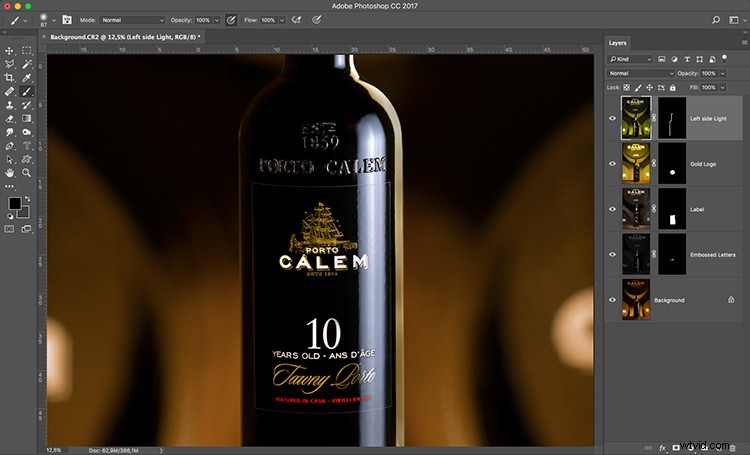
Task: Filter layers by adjustment layers icon
Action: (x=674, y=59)
